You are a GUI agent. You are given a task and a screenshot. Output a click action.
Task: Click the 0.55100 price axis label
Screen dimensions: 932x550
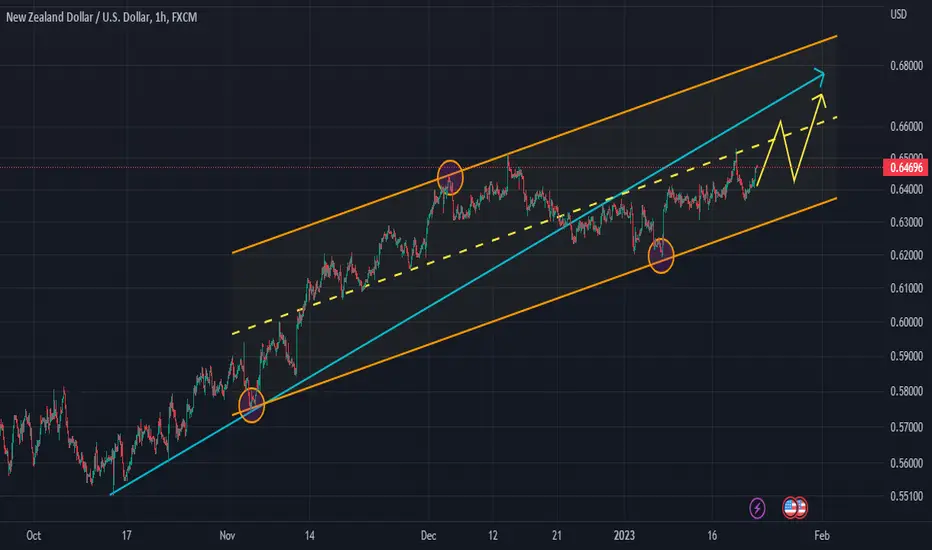click(x=906, y=496)
